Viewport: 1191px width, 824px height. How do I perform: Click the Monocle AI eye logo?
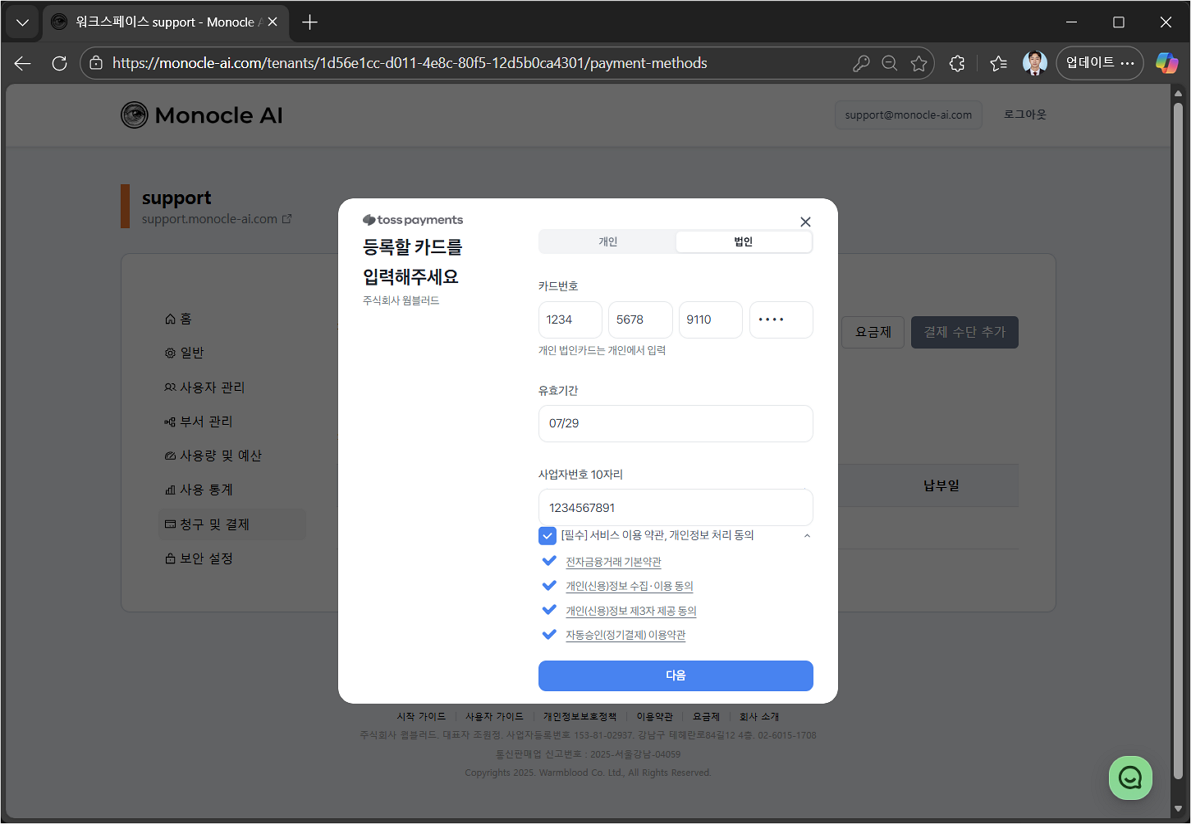[x=135, y=115]
